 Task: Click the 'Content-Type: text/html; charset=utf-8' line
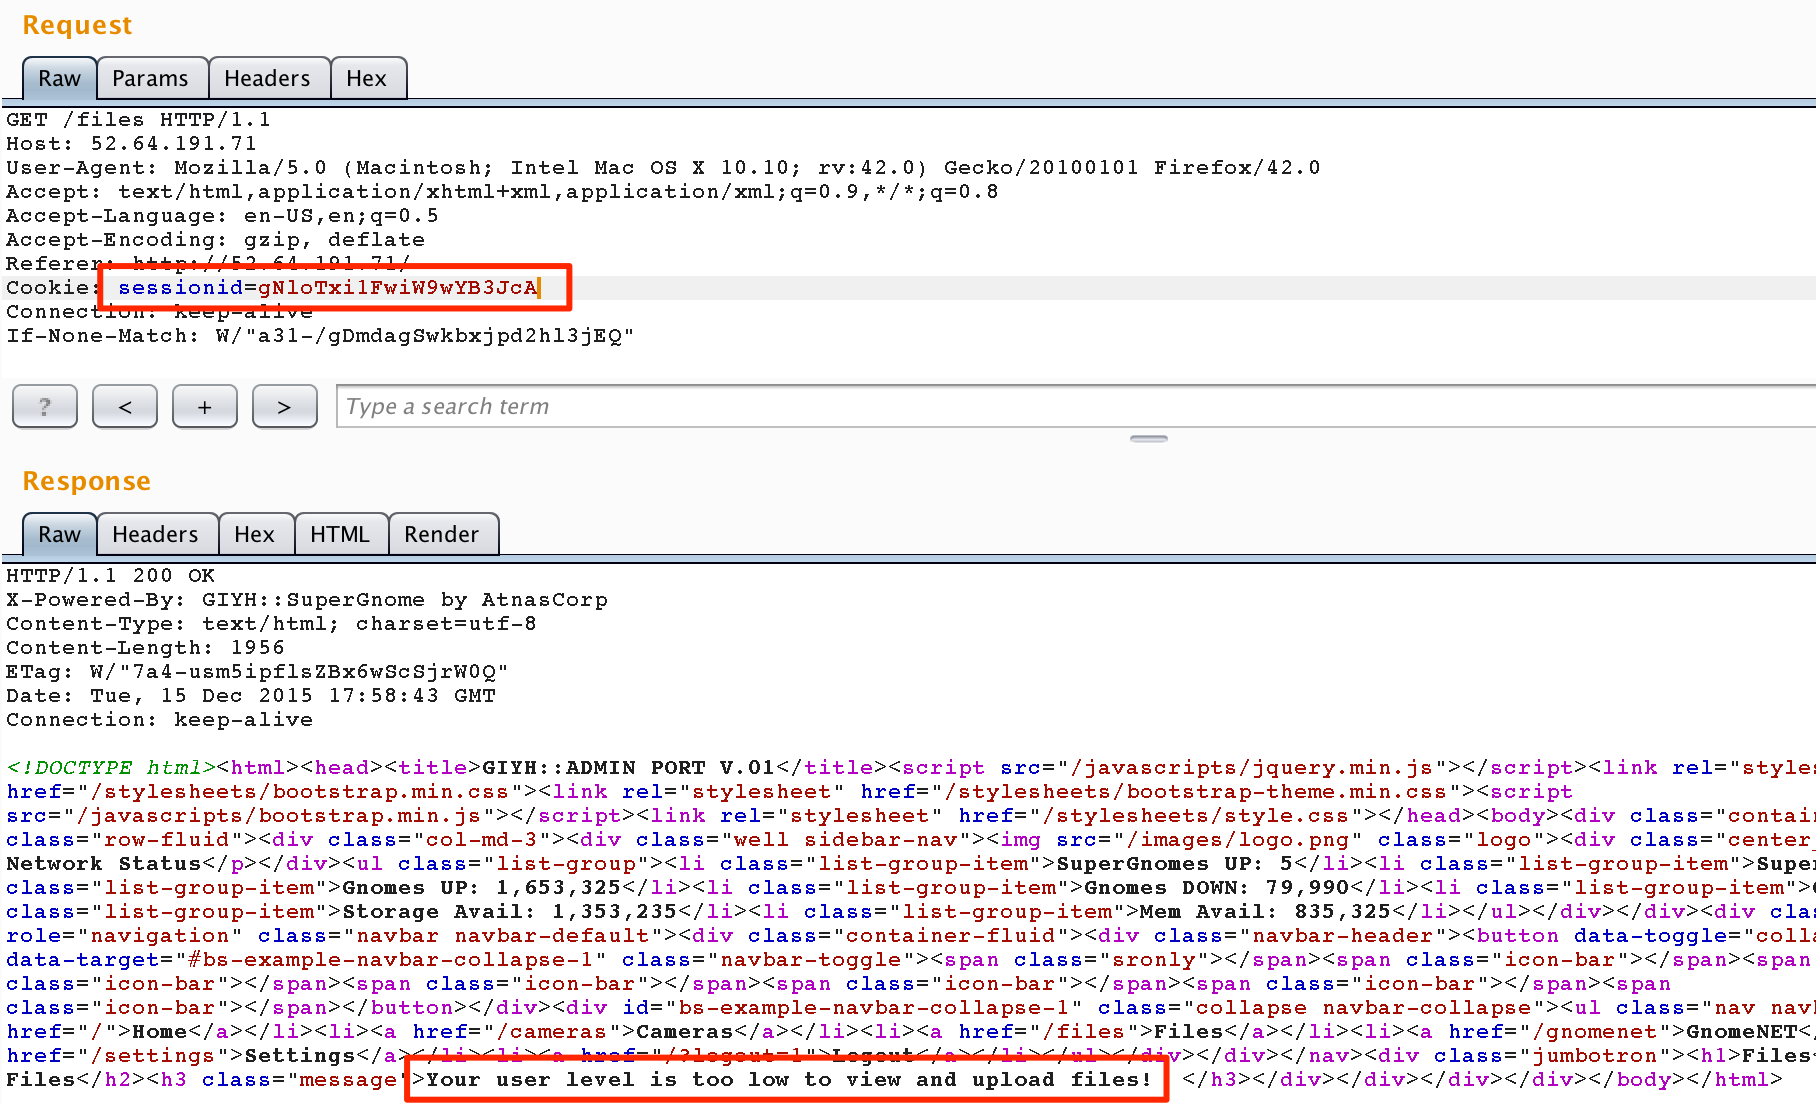click(271, 624)
